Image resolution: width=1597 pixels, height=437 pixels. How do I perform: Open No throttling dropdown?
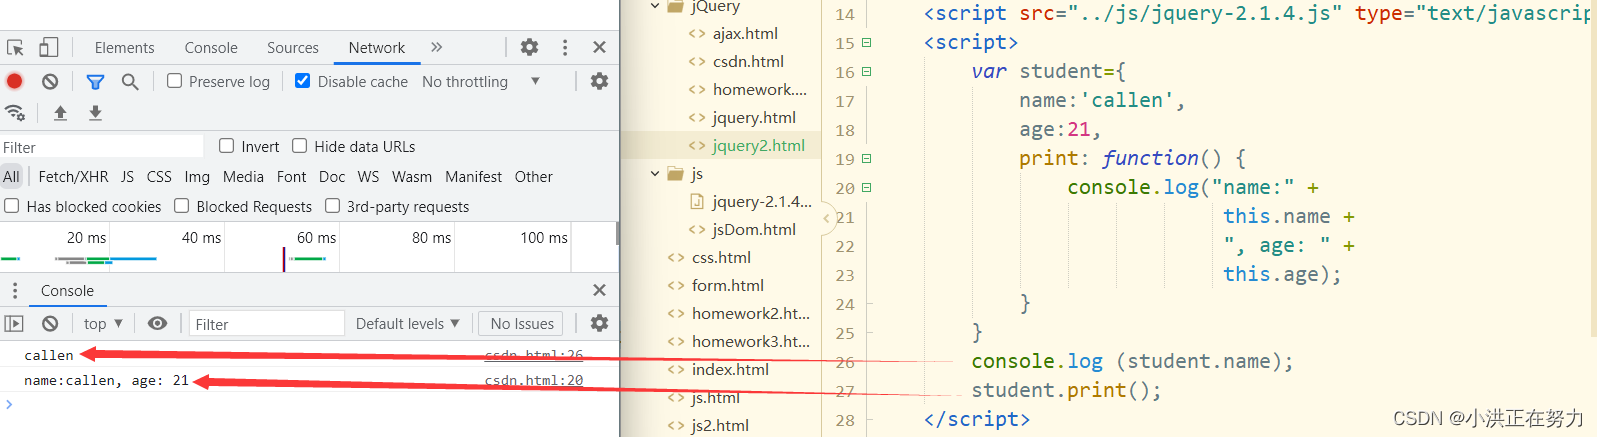(x=481, y=81)
